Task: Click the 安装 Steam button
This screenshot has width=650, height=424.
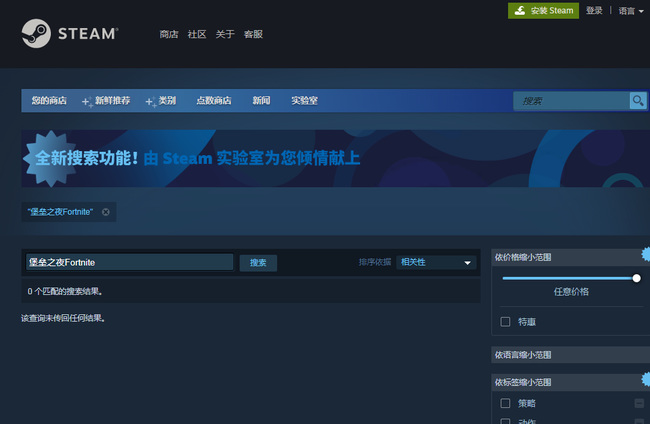Action: [x=543, y=11]
